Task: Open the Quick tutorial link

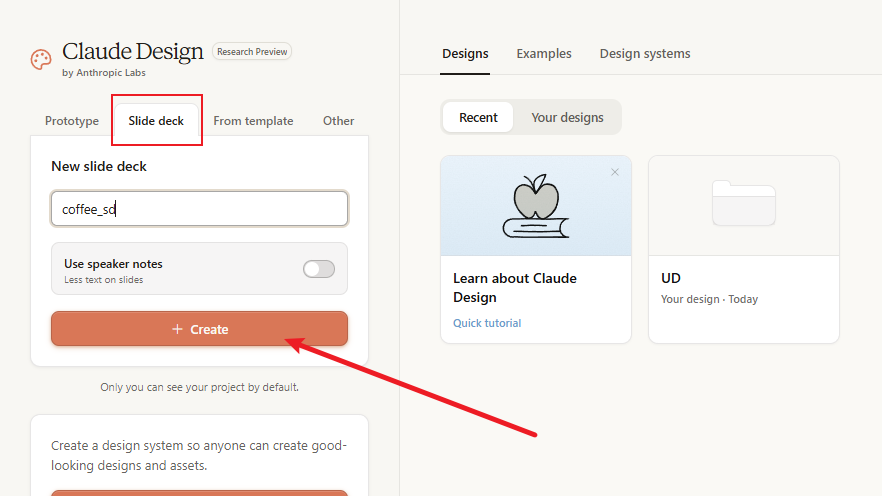Action: pyautogui.click(x=487, y=323)
